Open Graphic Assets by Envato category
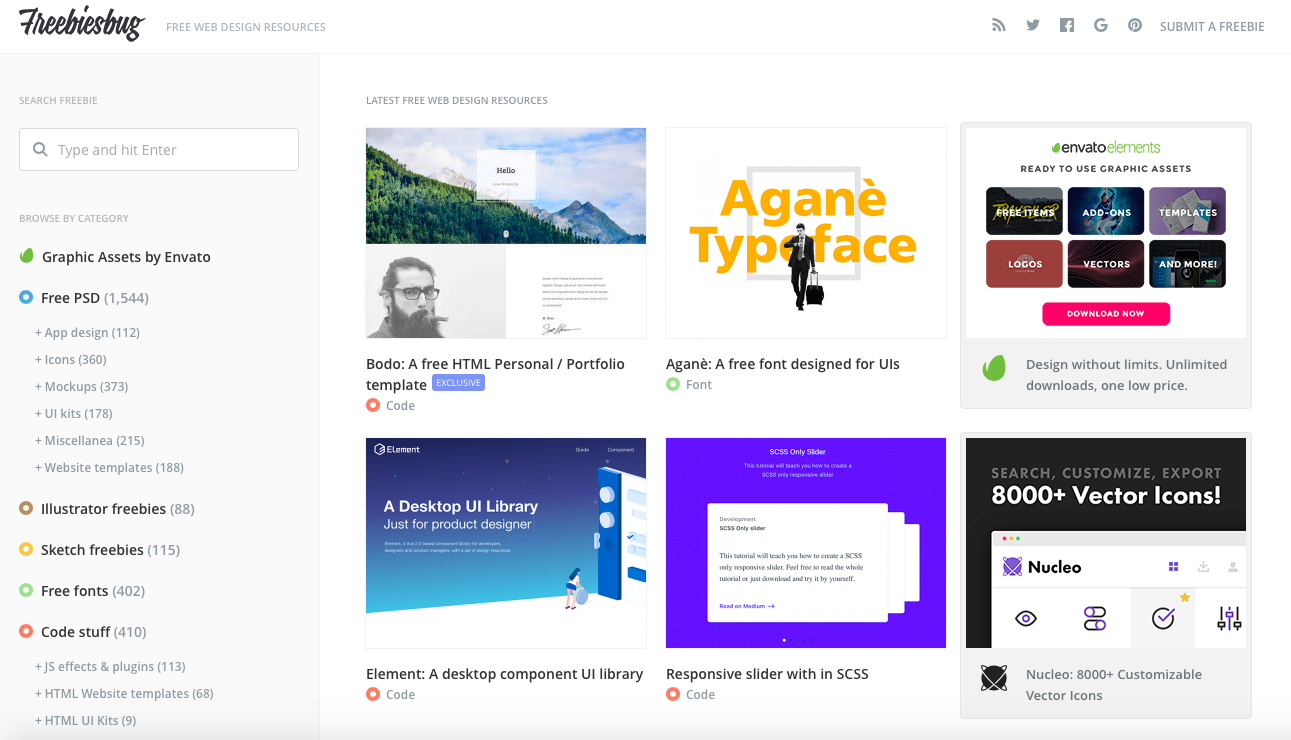 126,257
